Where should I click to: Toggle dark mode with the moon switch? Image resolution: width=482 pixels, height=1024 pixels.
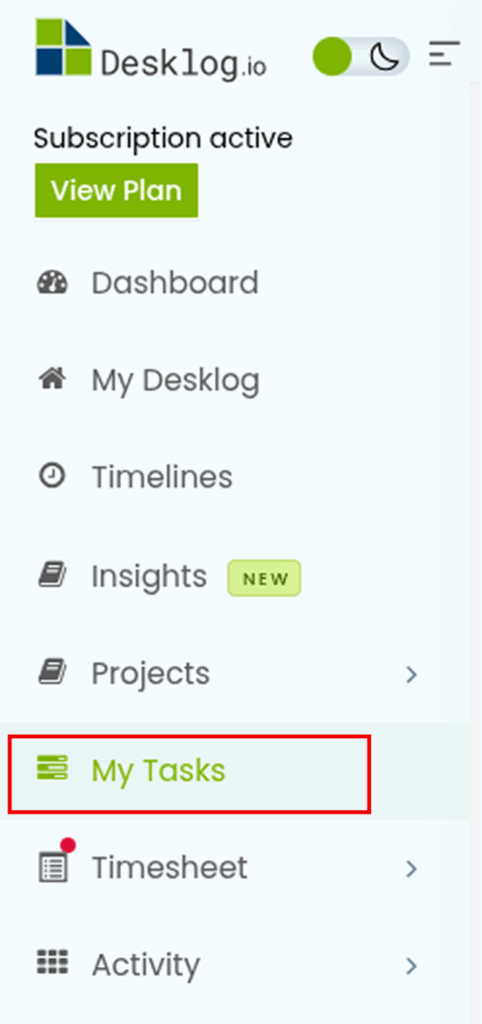[361, 57]
